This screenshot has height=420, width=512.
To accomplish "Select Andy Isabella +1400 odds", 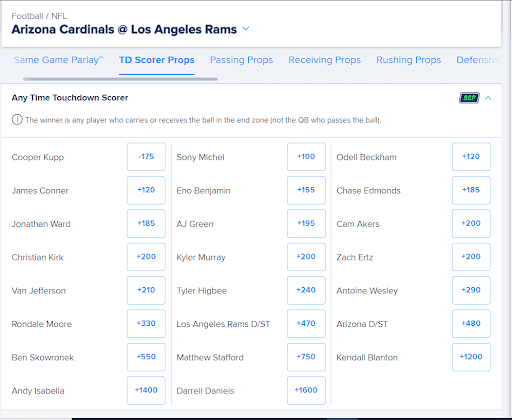I will (146, 390).
